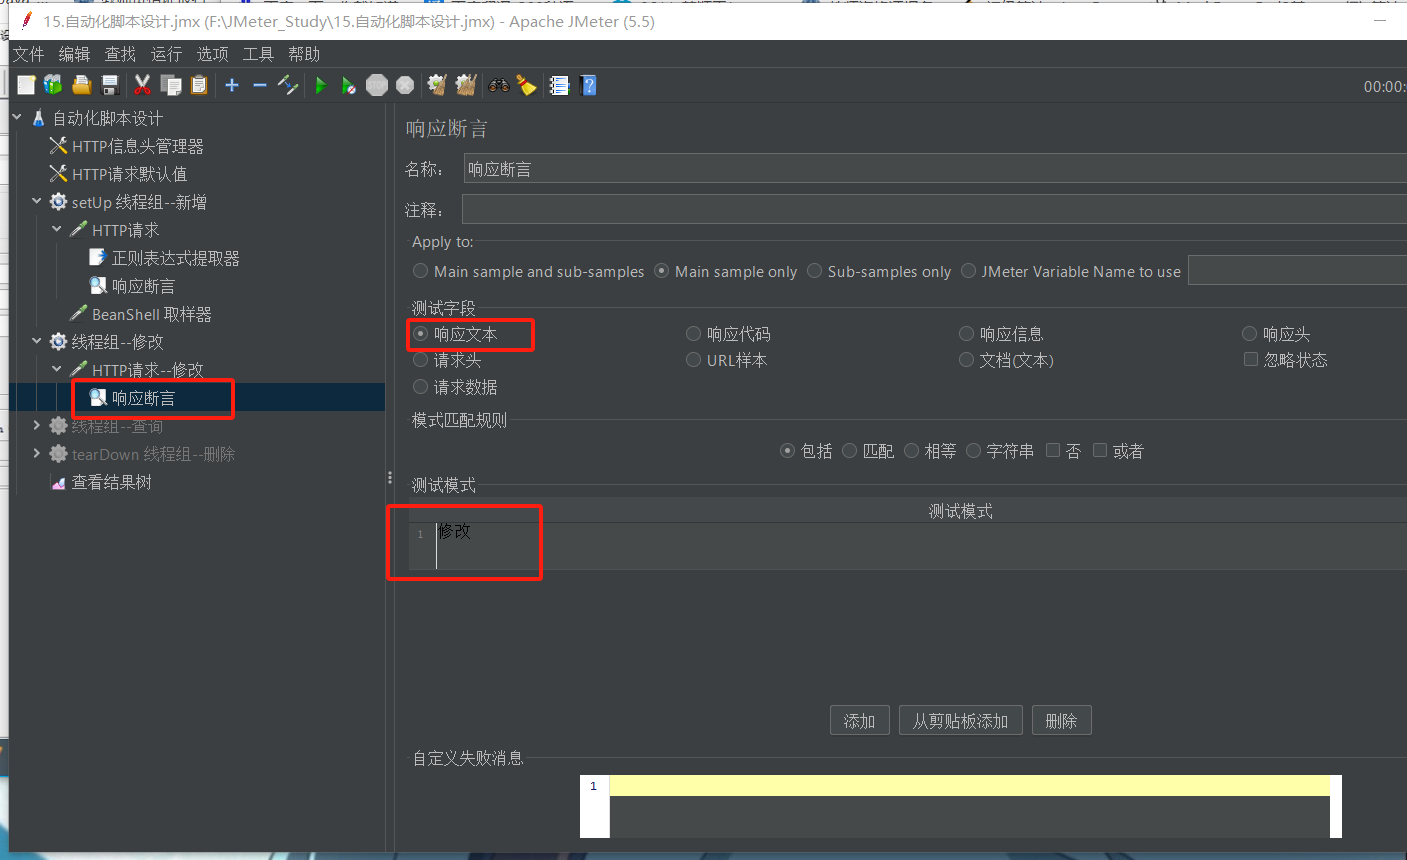
Task: Enable the 忽略状态 checkbox
Action: point(1285,360)
